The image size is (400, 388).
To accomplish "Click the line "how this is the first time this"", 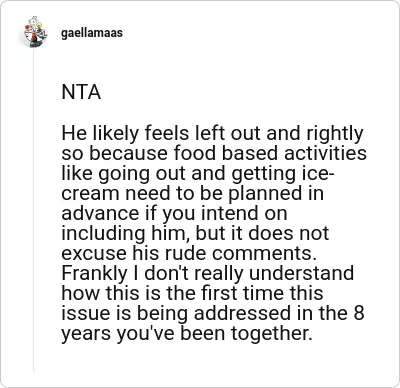I will pos(192,293).
